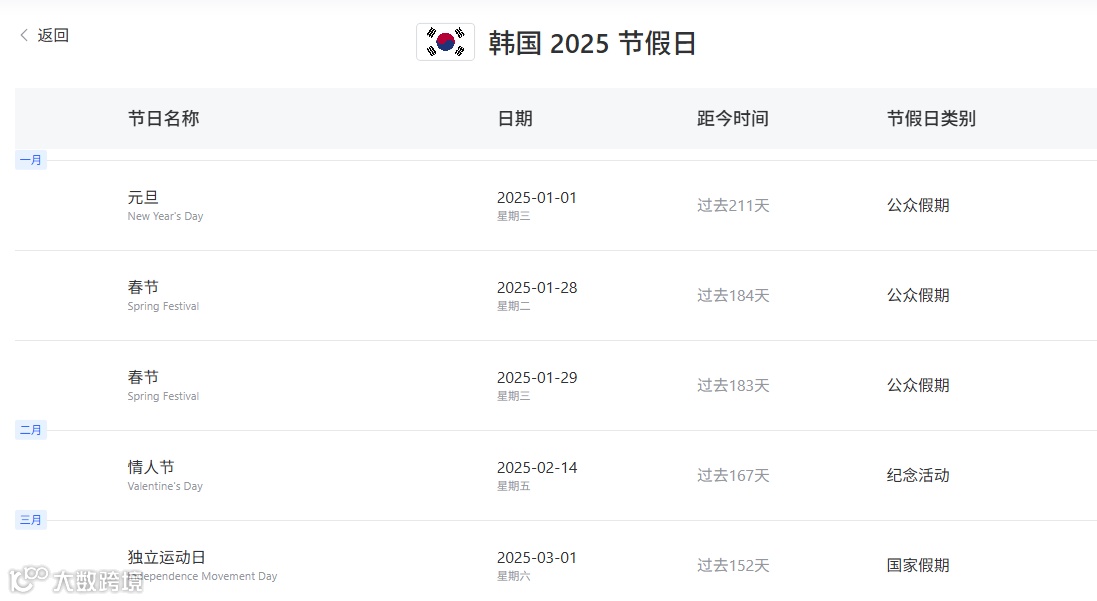Viewport: 1097px width, 601px height.
Task: Select the 二月 month marker
Action: (x=31, y=430)
